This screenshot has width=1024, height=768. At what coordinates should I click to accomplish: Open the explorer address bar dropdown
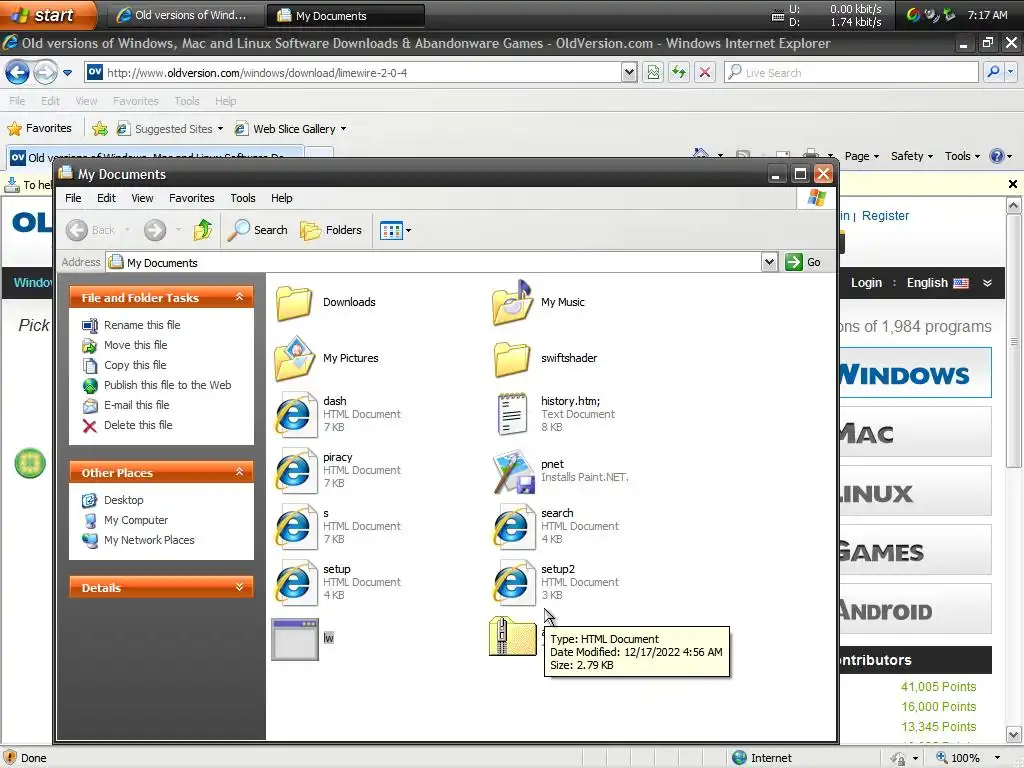click(x=769, y=262)
